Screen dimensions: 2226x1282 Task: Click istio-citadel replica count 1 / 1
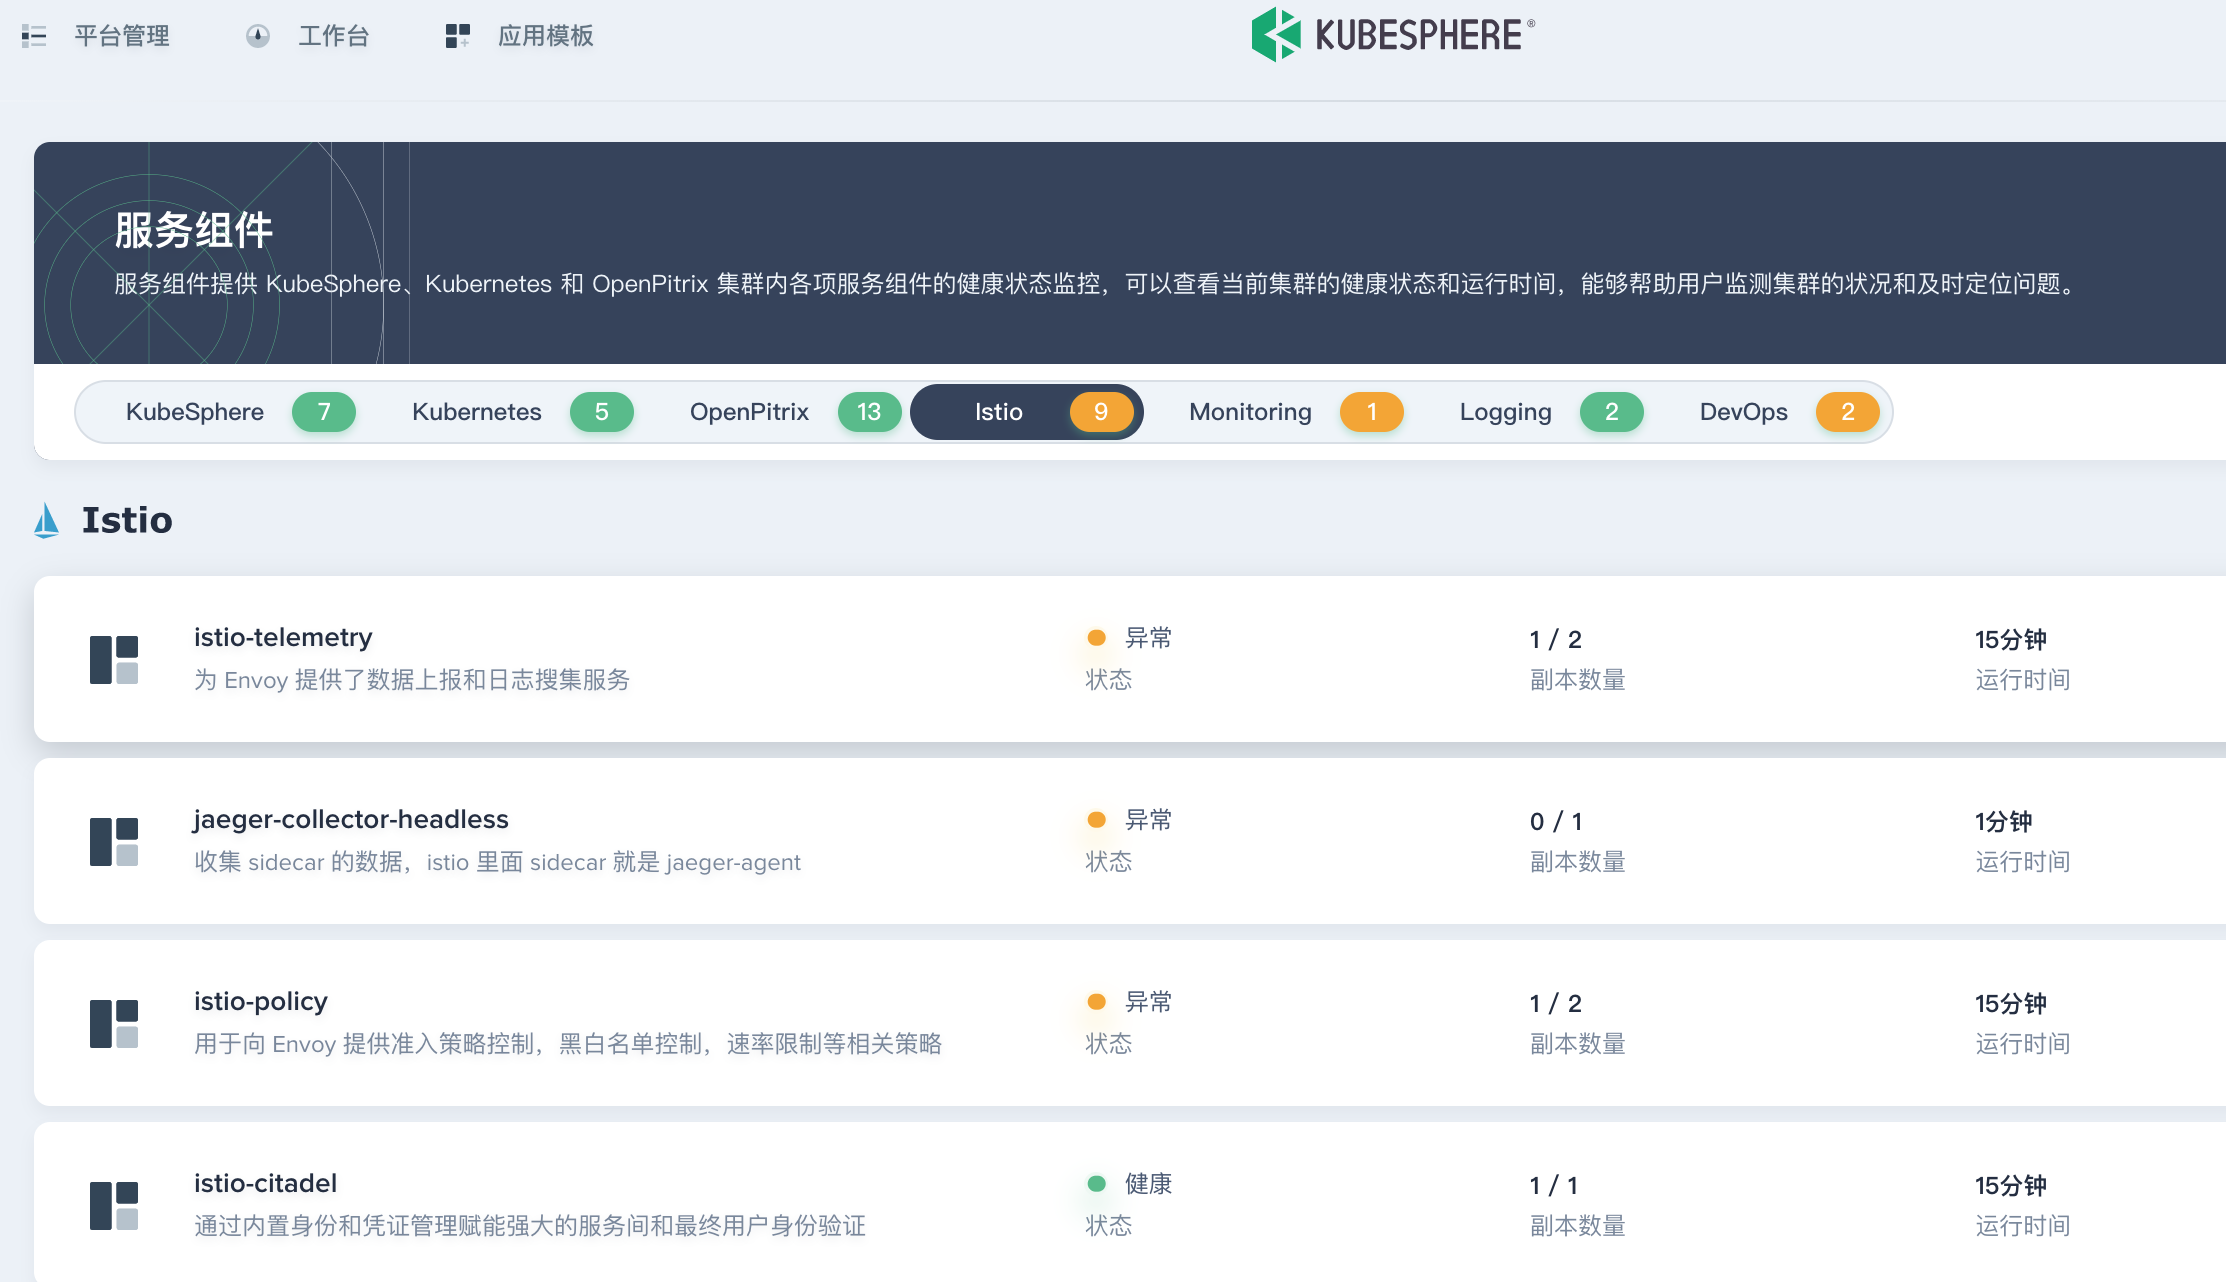[1554, 1186]
